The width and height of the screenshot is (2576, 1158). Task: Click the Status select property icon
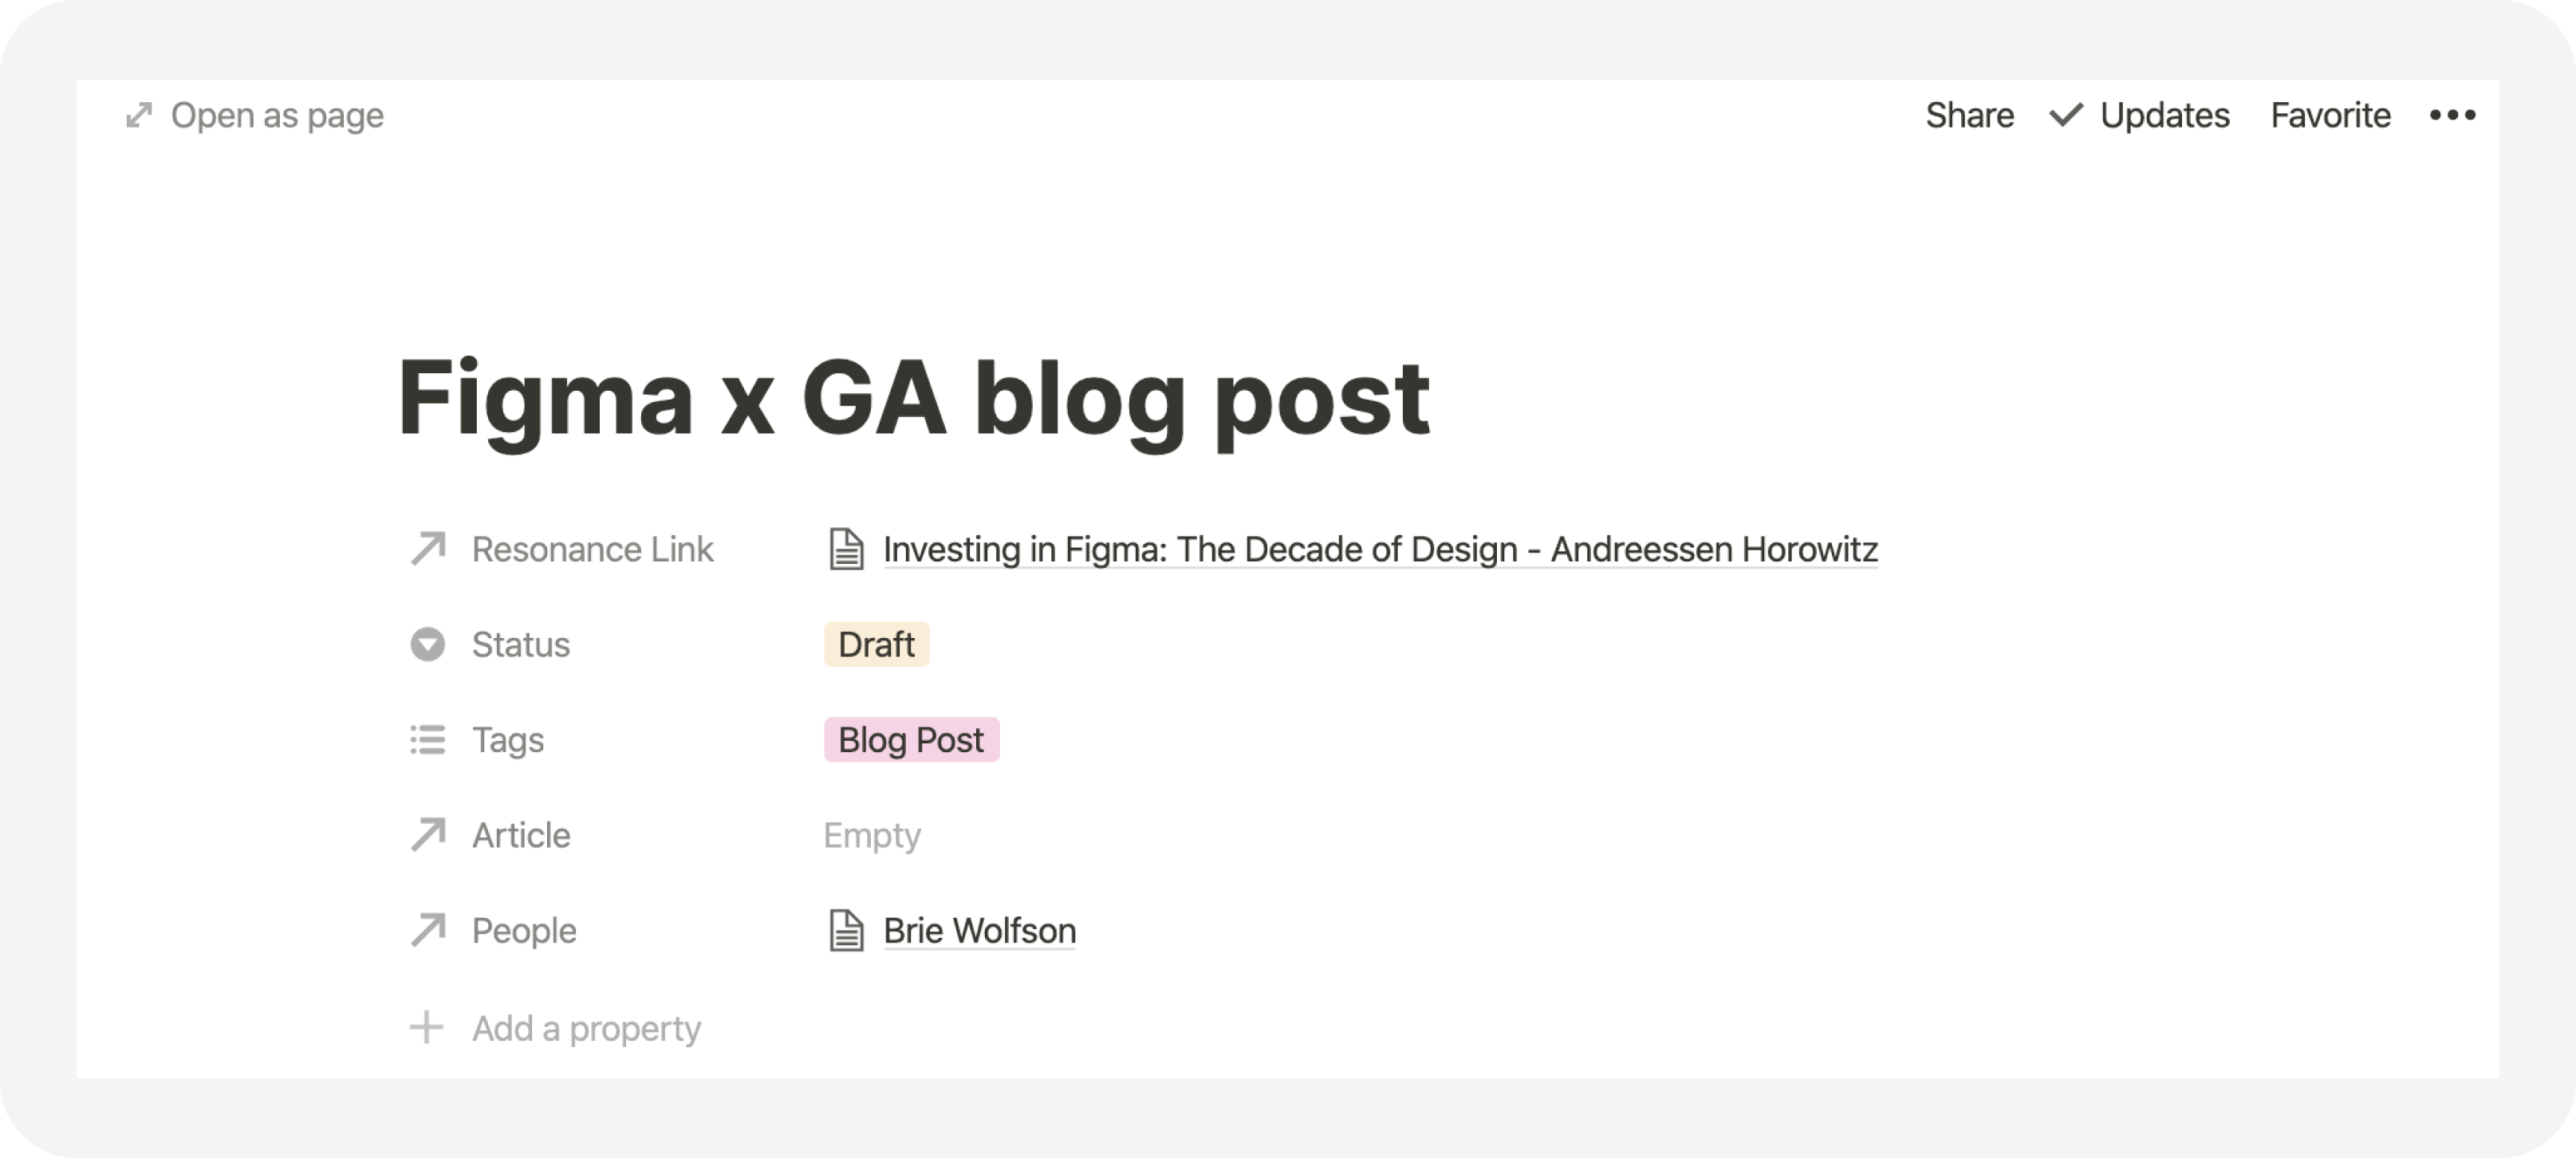428,645
